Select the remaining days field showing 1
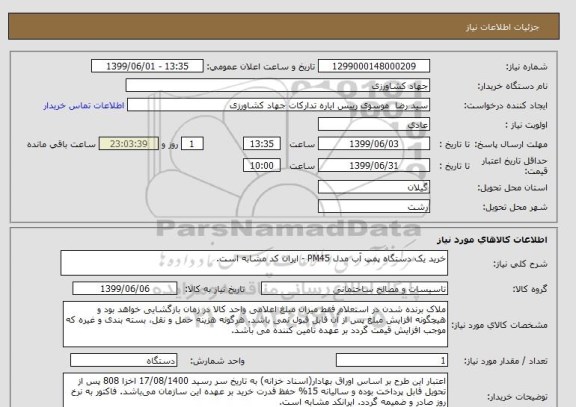The image size is (576, 407). point(192,144)
